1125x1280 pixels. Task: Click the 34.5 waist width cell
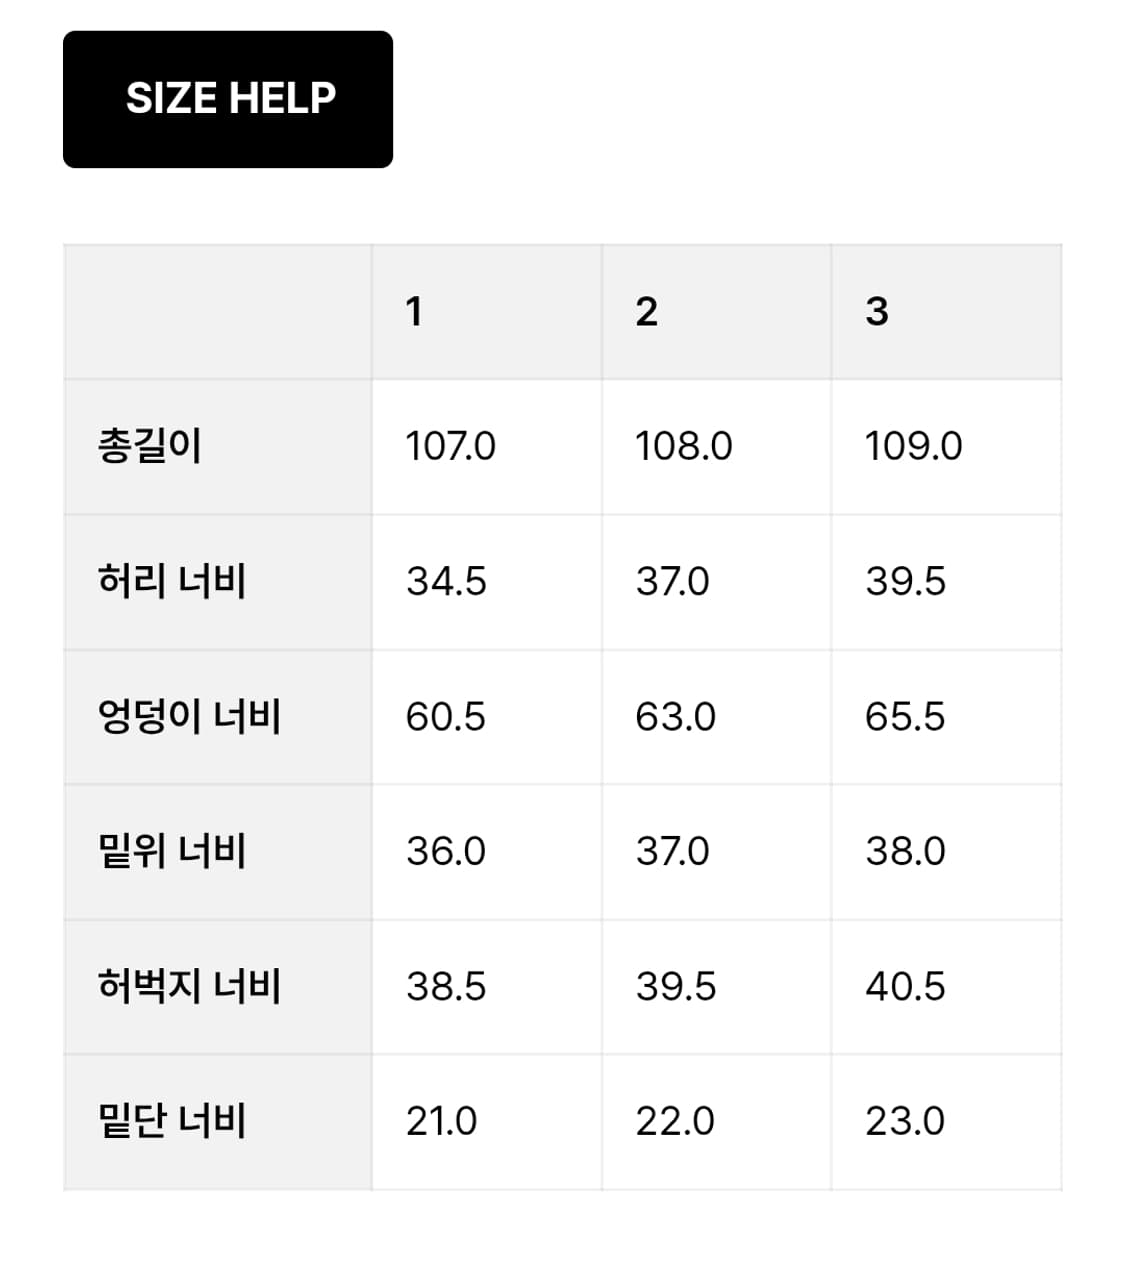tap(446, 581)
